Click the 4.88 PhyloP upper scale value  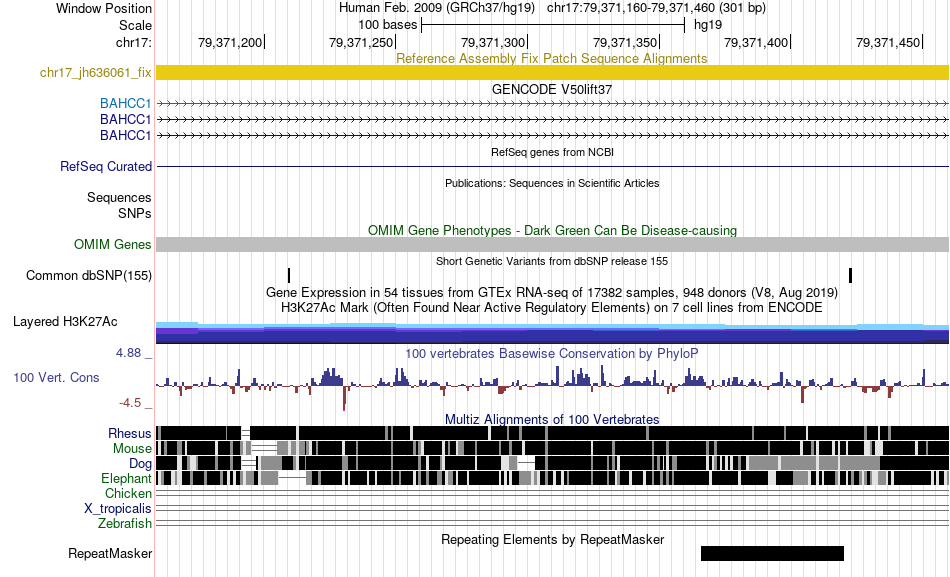coord(128,353)
